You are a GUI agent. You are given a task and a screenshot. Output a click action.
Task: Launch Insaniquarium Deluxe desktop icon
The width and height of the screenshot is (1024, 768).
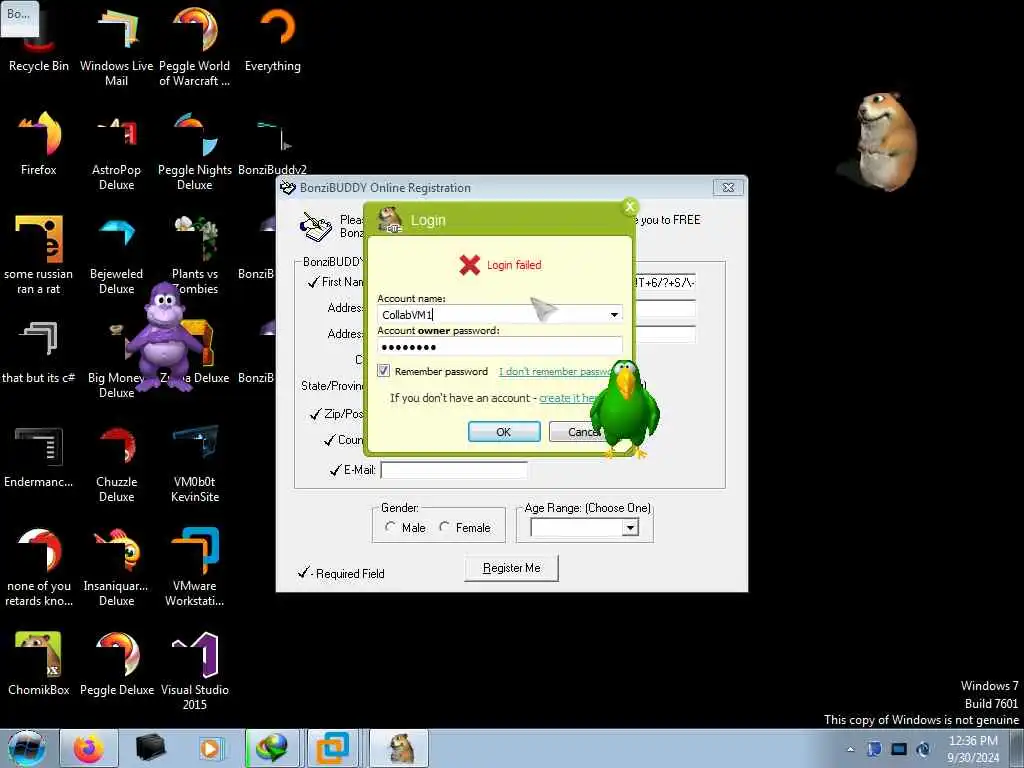[116, 567]
